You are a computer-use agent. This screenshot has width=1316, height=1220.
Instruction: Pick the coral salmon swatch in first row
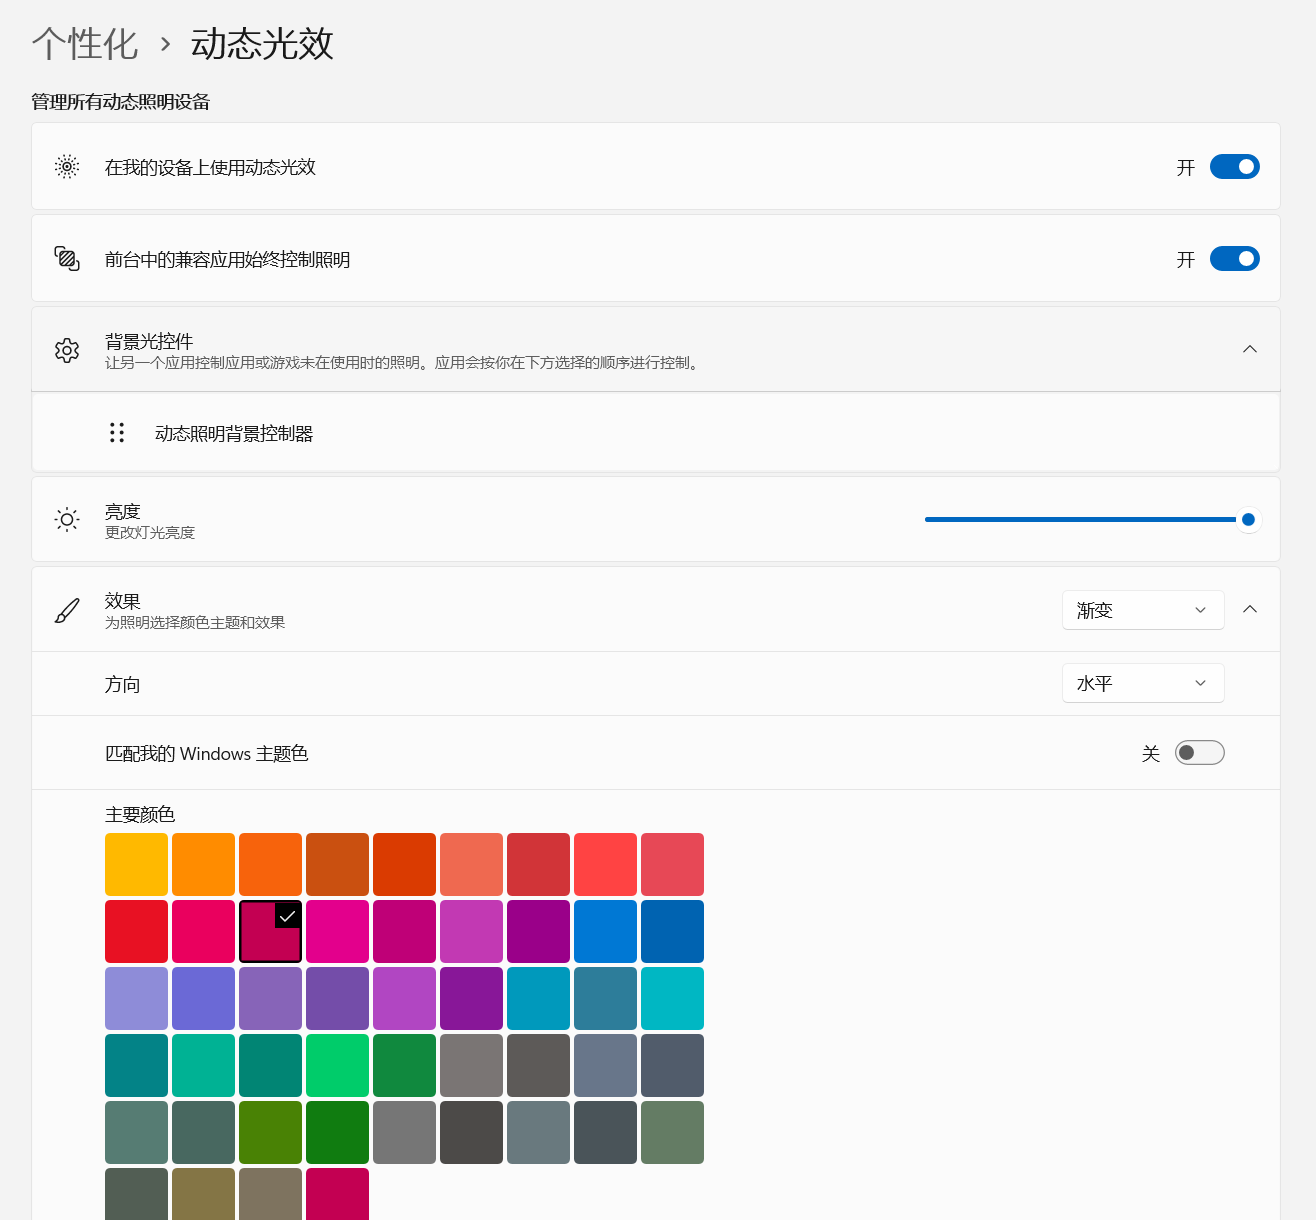pyautogui.click(x=471, y=864)
